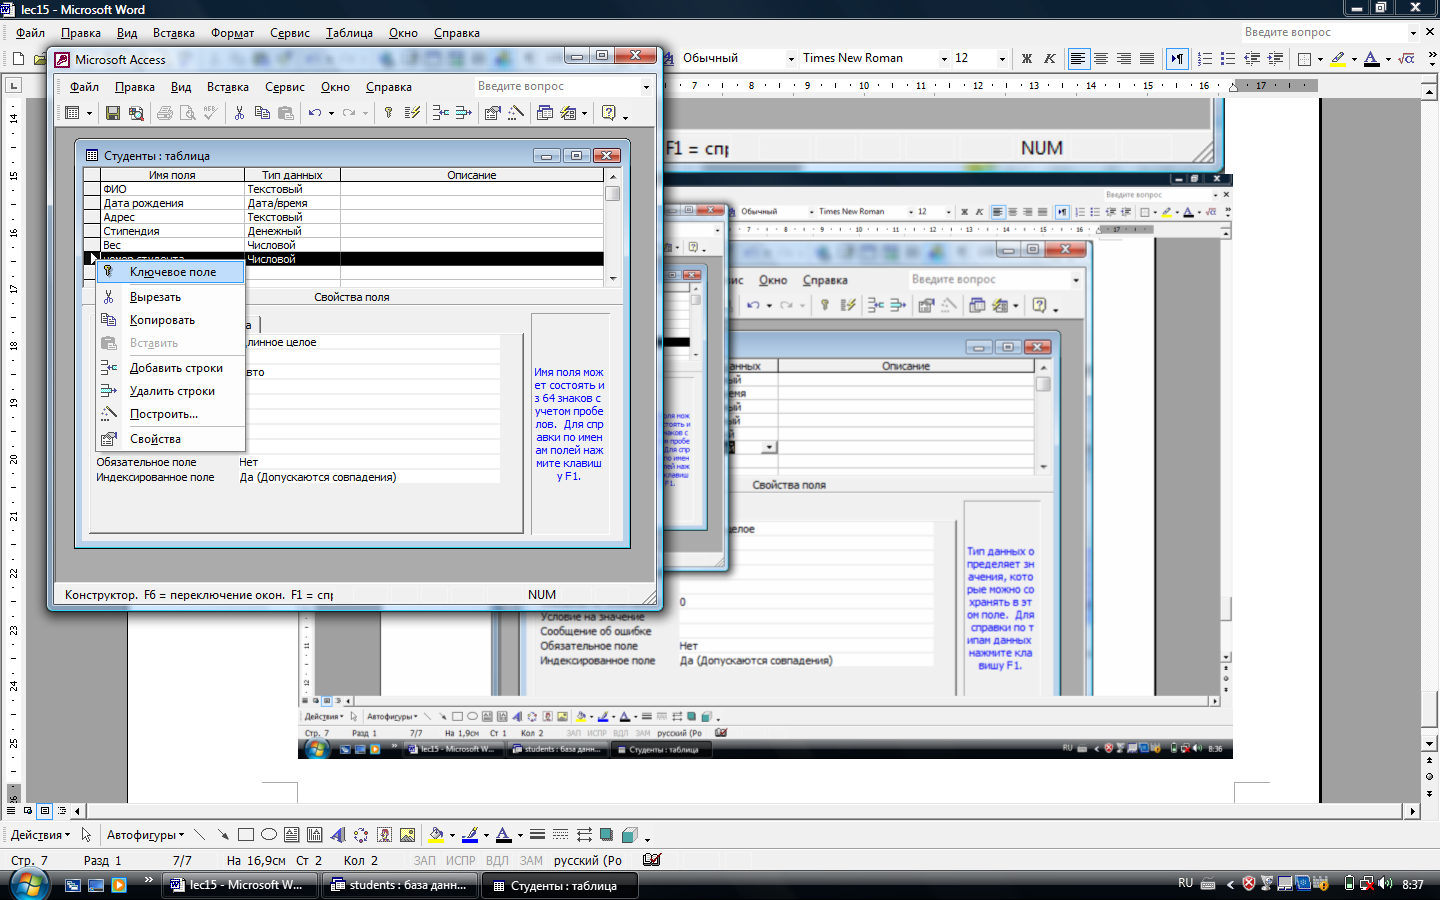Open the Properties icon in Access toolbar
This screenshot has width=1440, height=900.
pos(492,113)
